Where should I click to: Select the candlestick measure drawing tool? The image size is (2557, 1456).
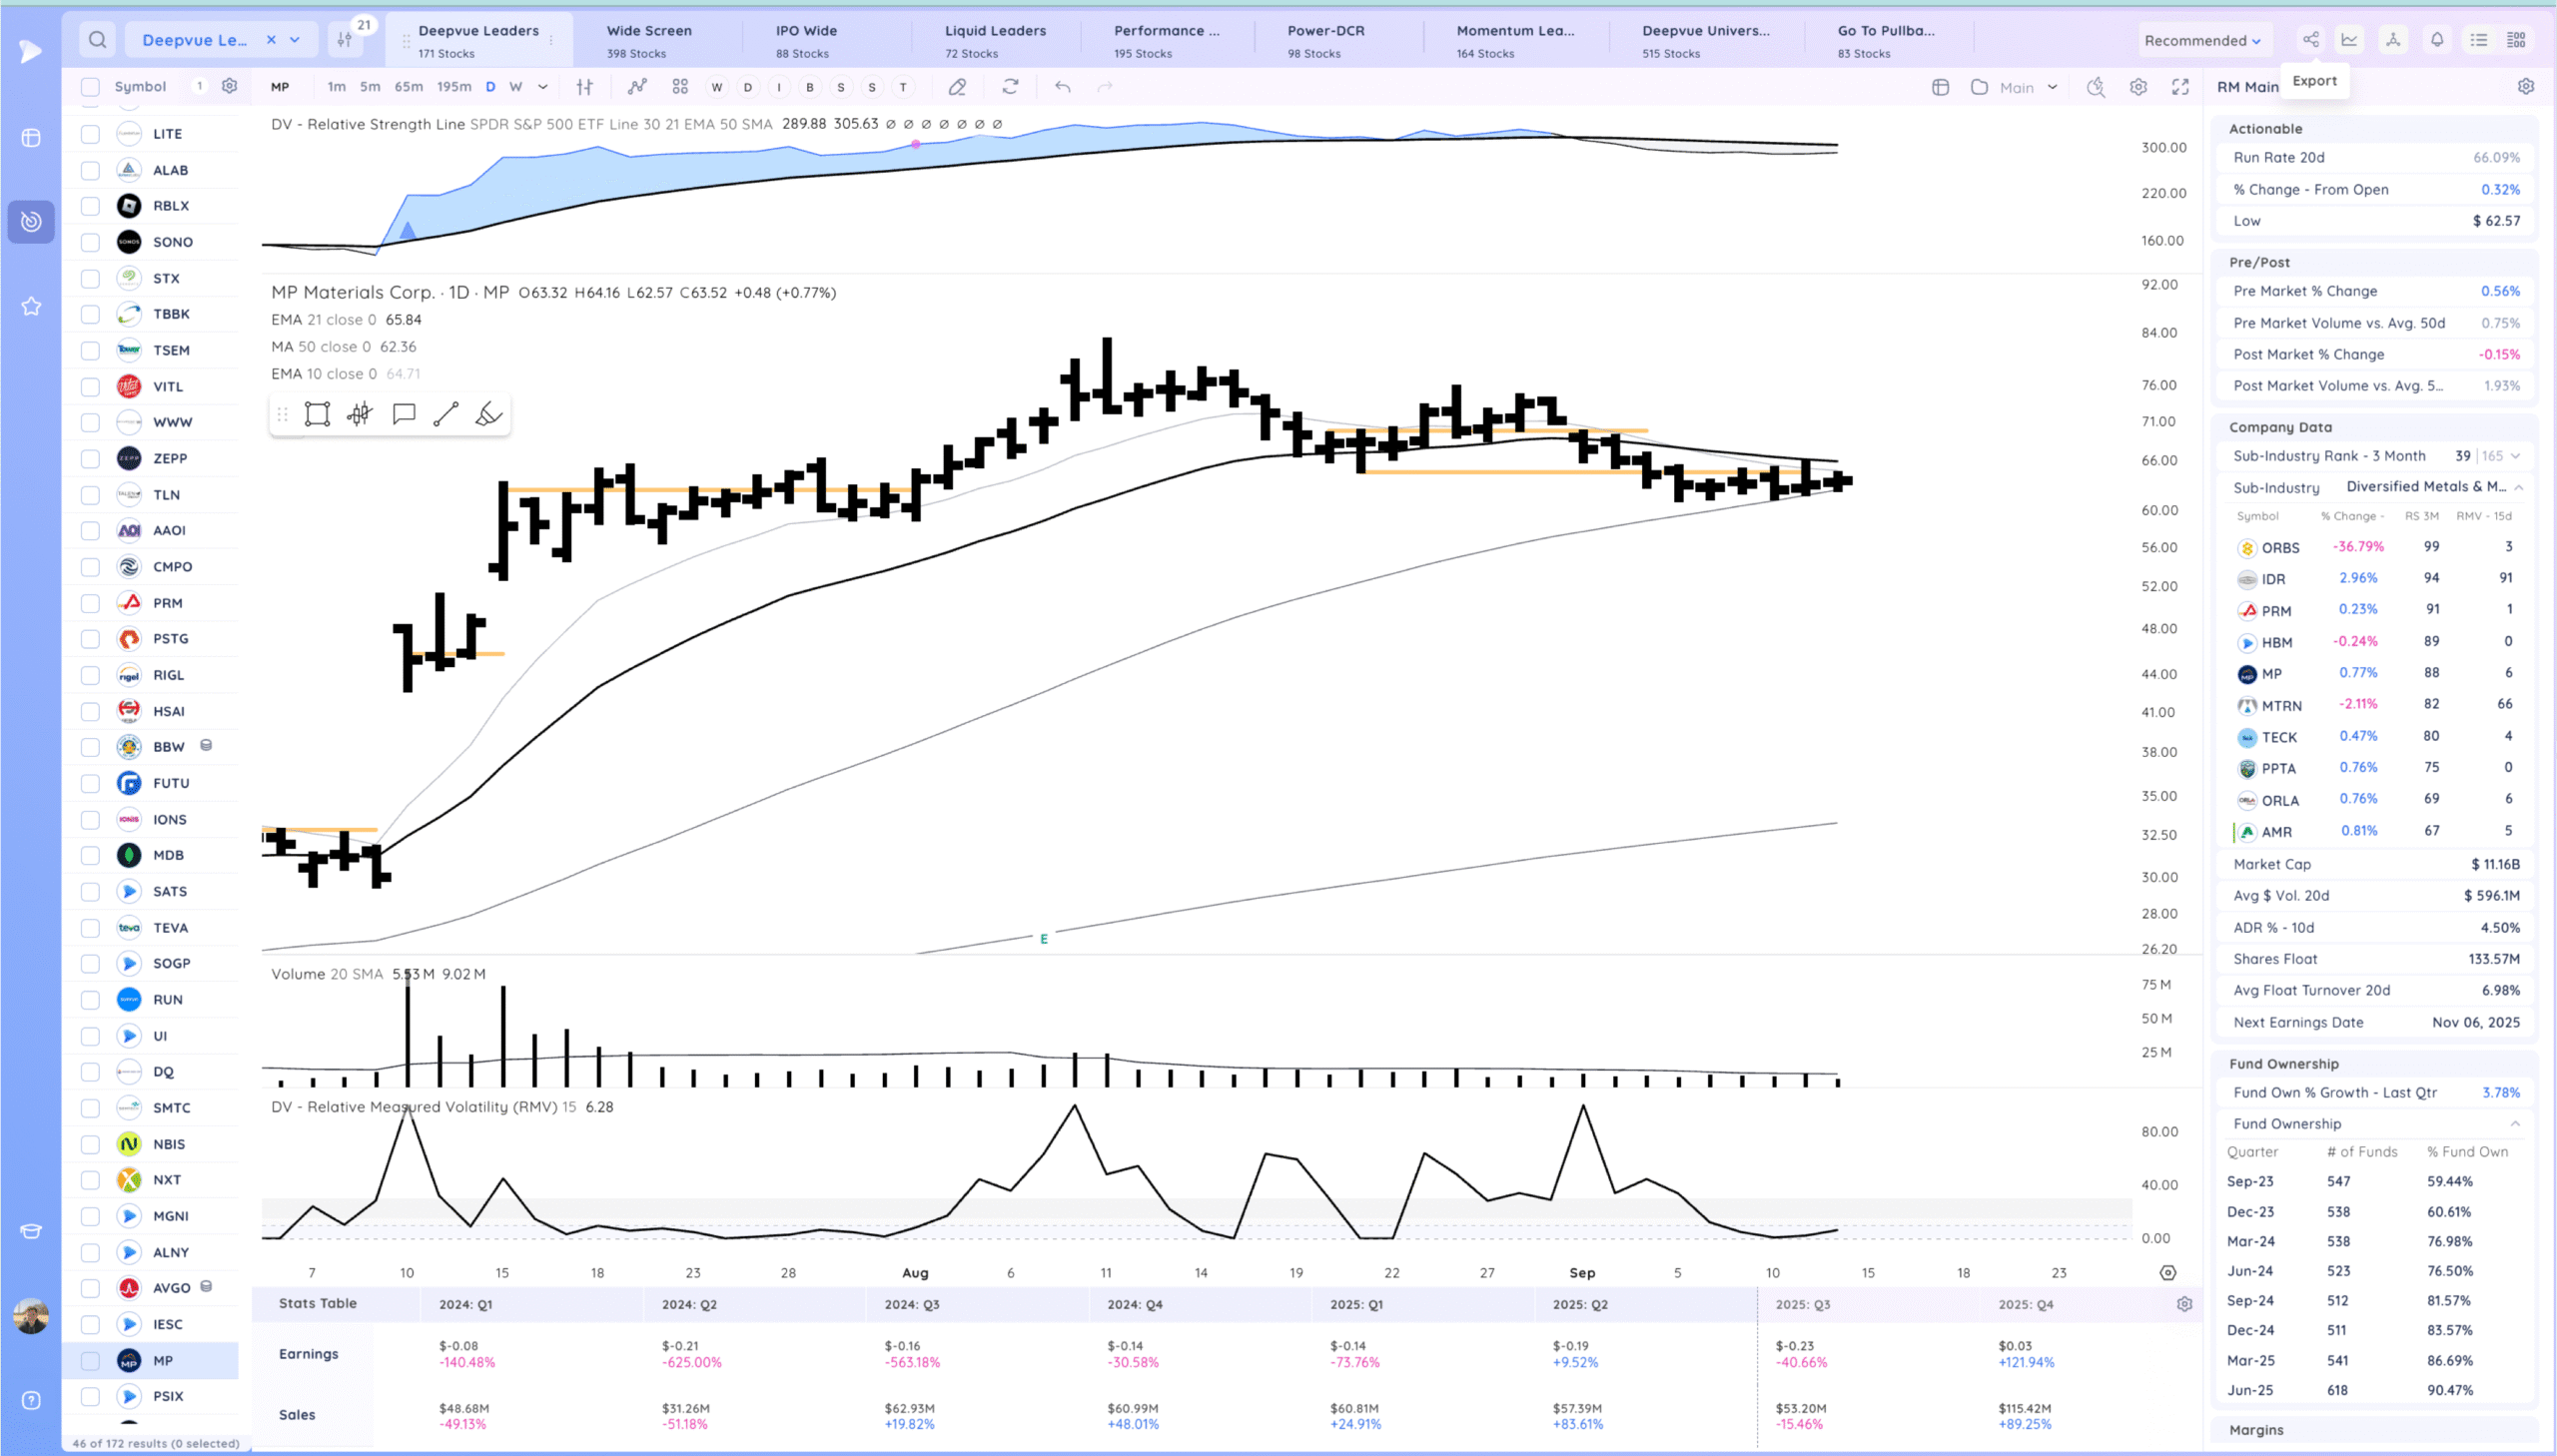[360, 414]
